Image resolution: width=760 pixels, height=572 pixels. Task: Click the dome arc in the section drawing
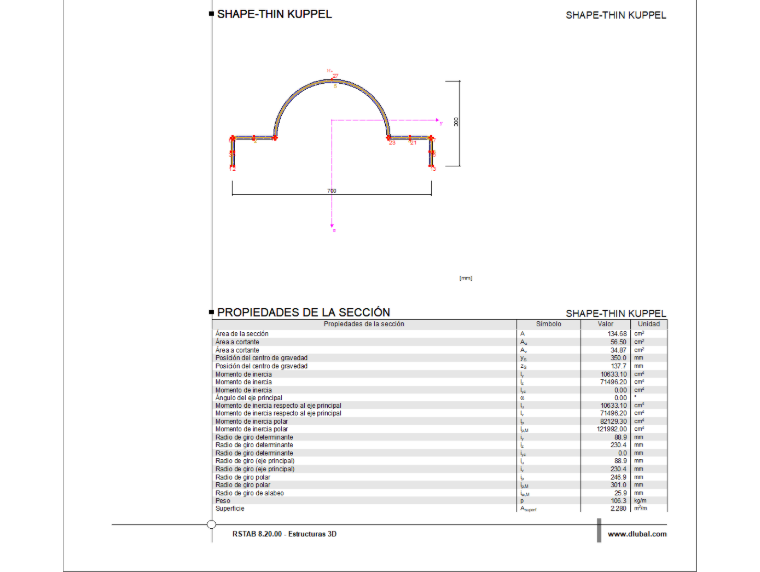[332, 82]
